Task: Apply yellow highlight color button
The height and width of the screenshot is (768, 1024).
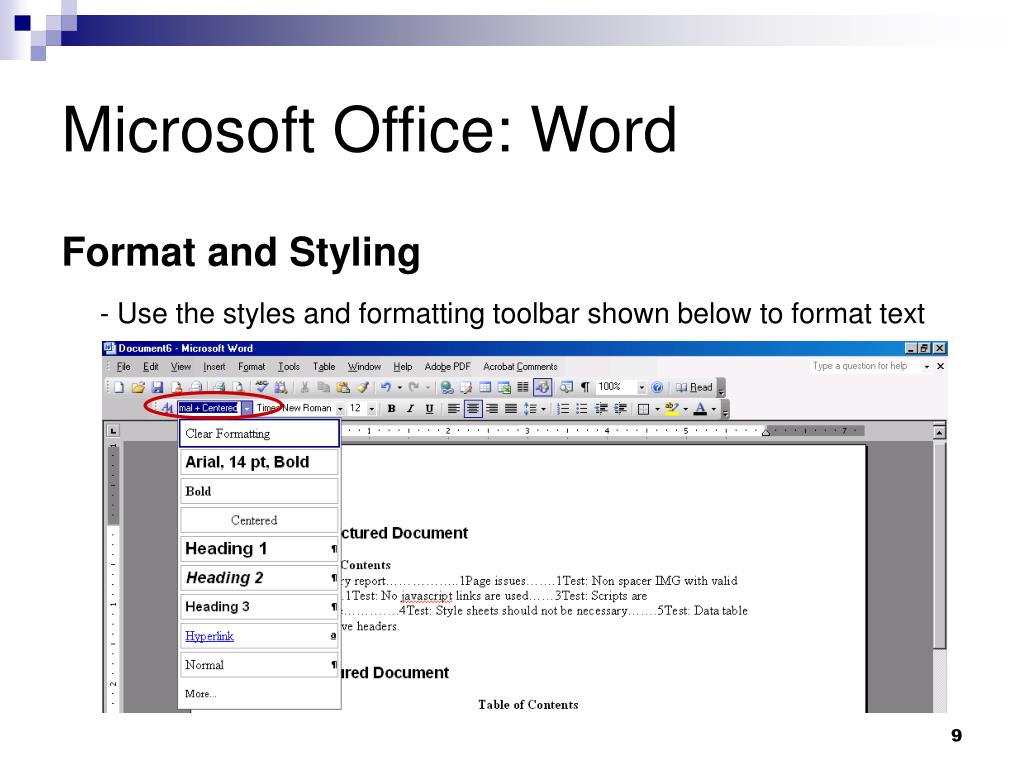Action: (672, 409)
